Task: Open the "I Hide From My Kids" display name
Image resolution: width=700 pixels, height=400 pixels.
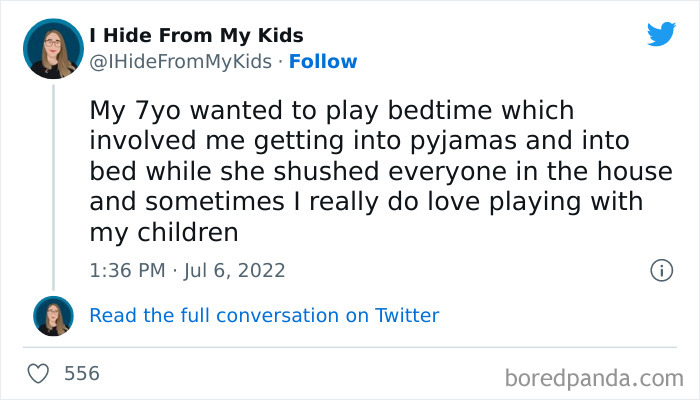Action: [x=196, y=36]
